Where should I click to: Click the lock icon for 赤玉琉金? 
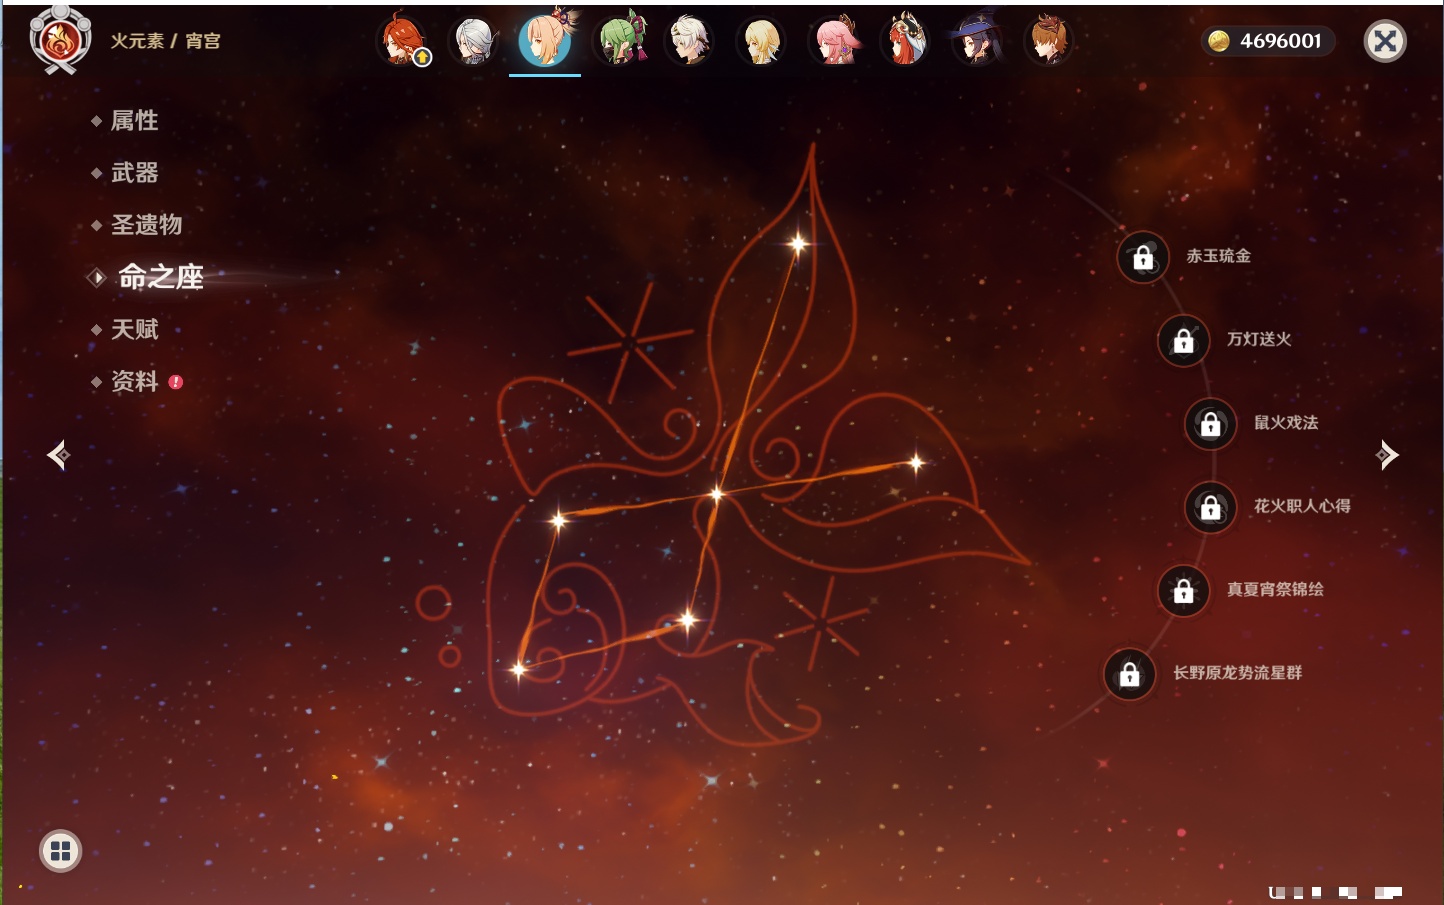point(1143,258)
